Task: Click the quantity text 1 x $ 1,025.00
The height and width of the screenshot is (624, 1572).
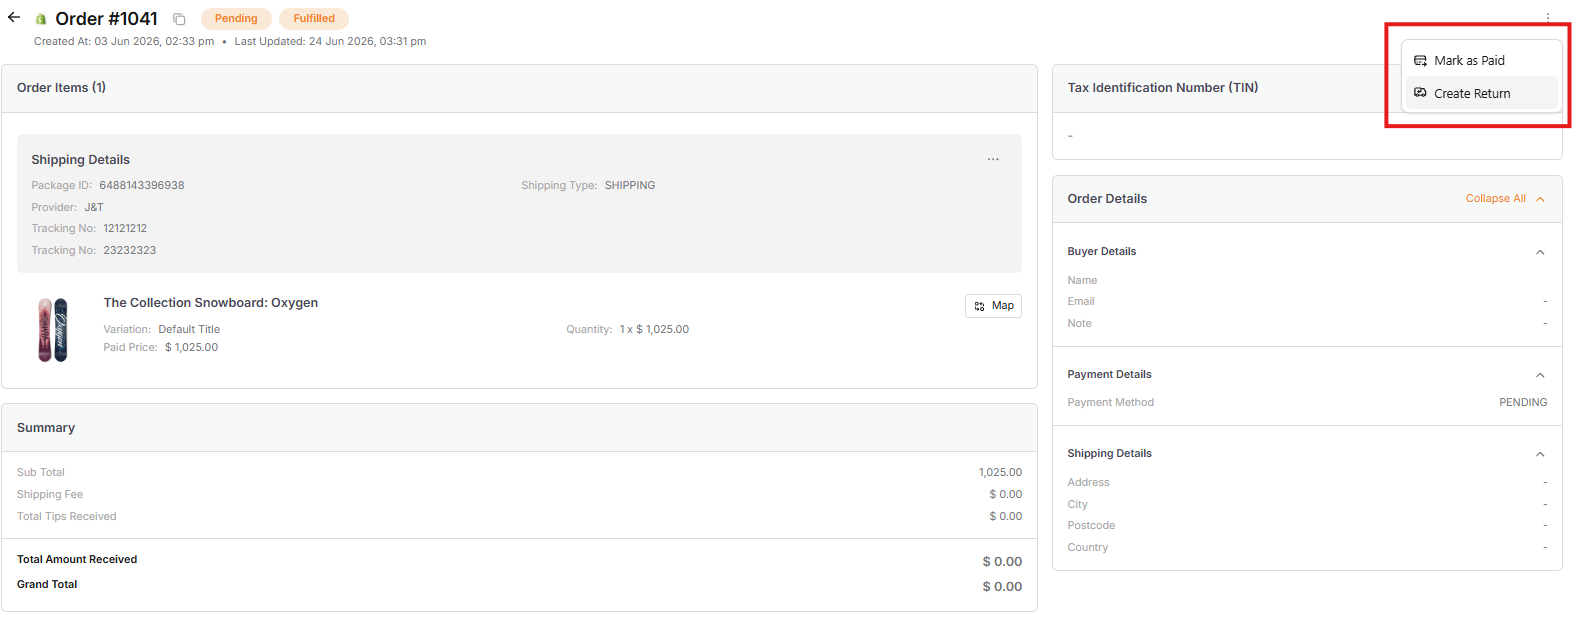Action: tap(654, 330)
